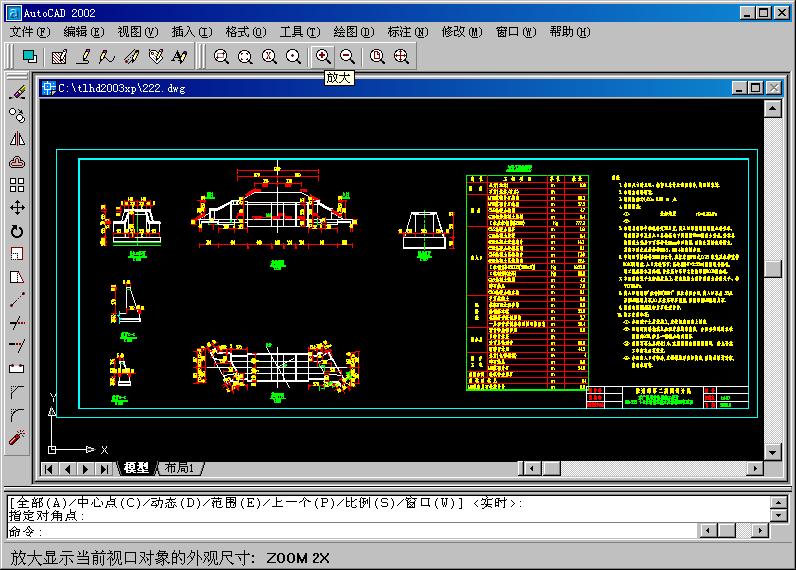Select the Edit Attribute tag tool
Screen dimensions: 796x570
(156, 56)
